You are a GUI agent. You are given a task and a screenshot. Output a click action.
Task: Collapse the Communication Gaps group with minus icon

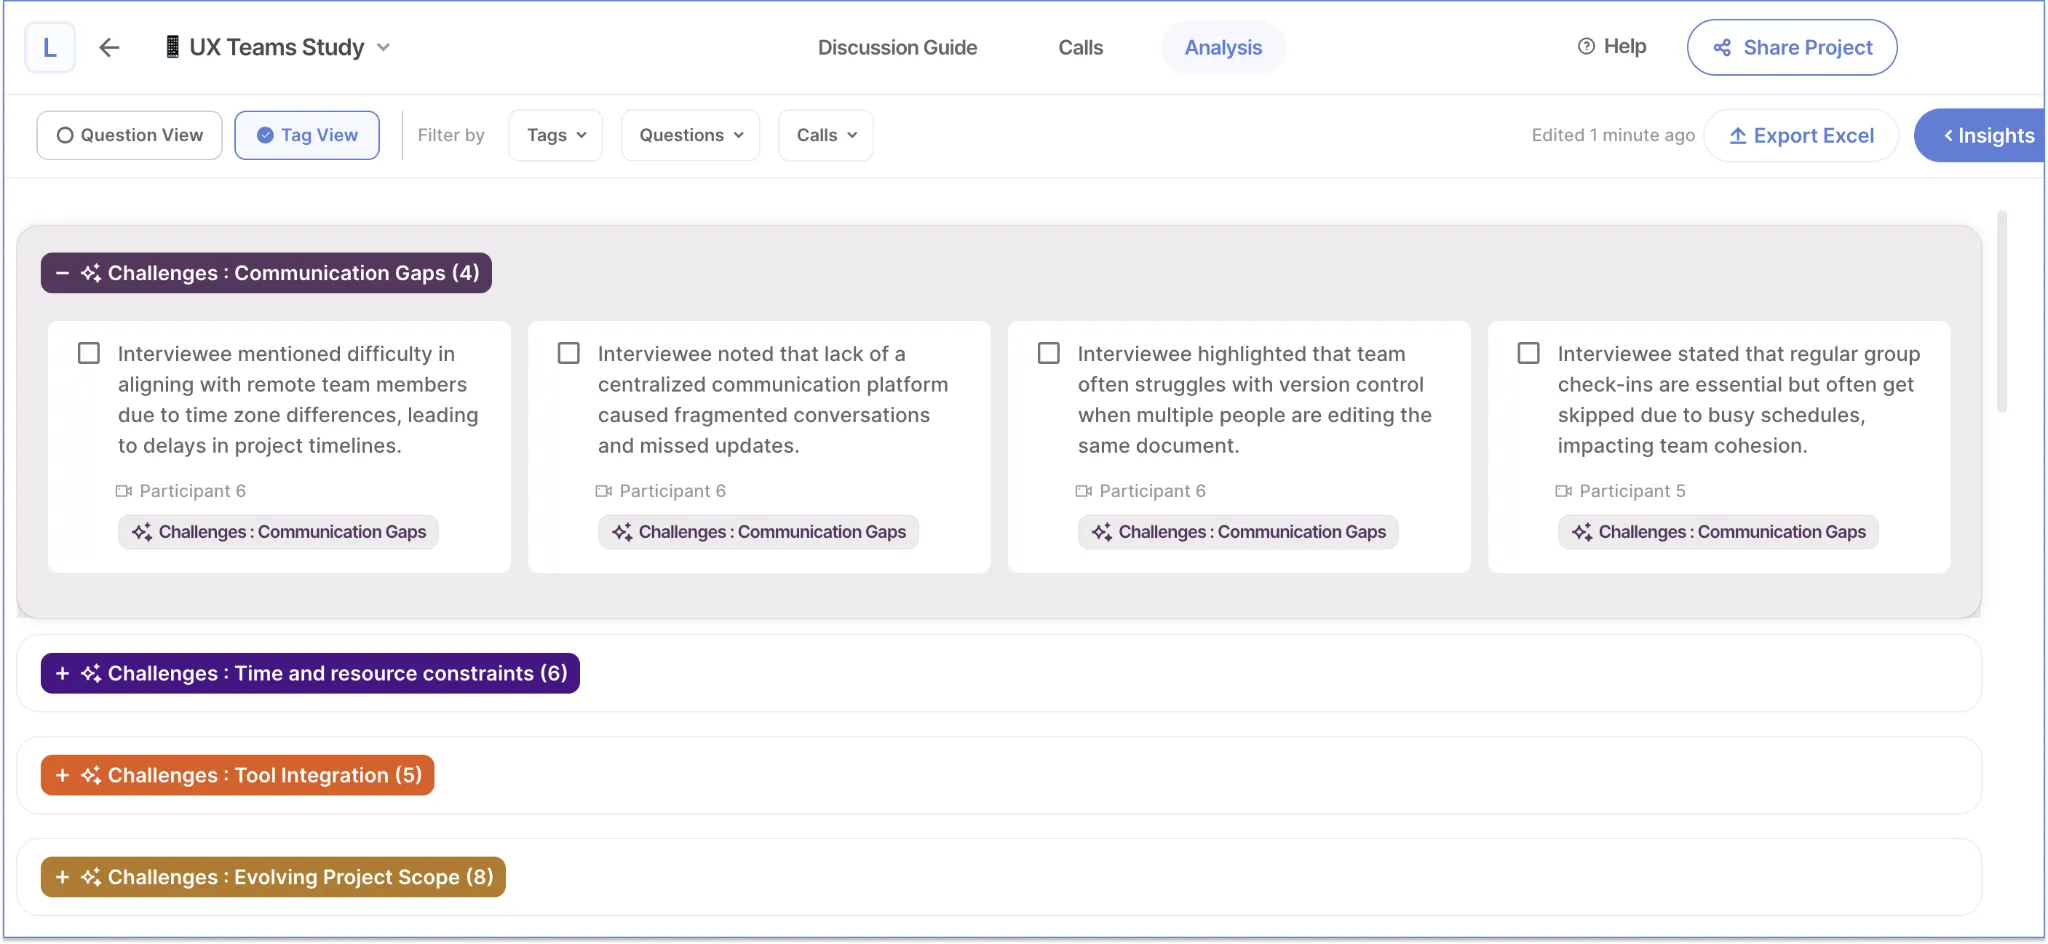62,272
